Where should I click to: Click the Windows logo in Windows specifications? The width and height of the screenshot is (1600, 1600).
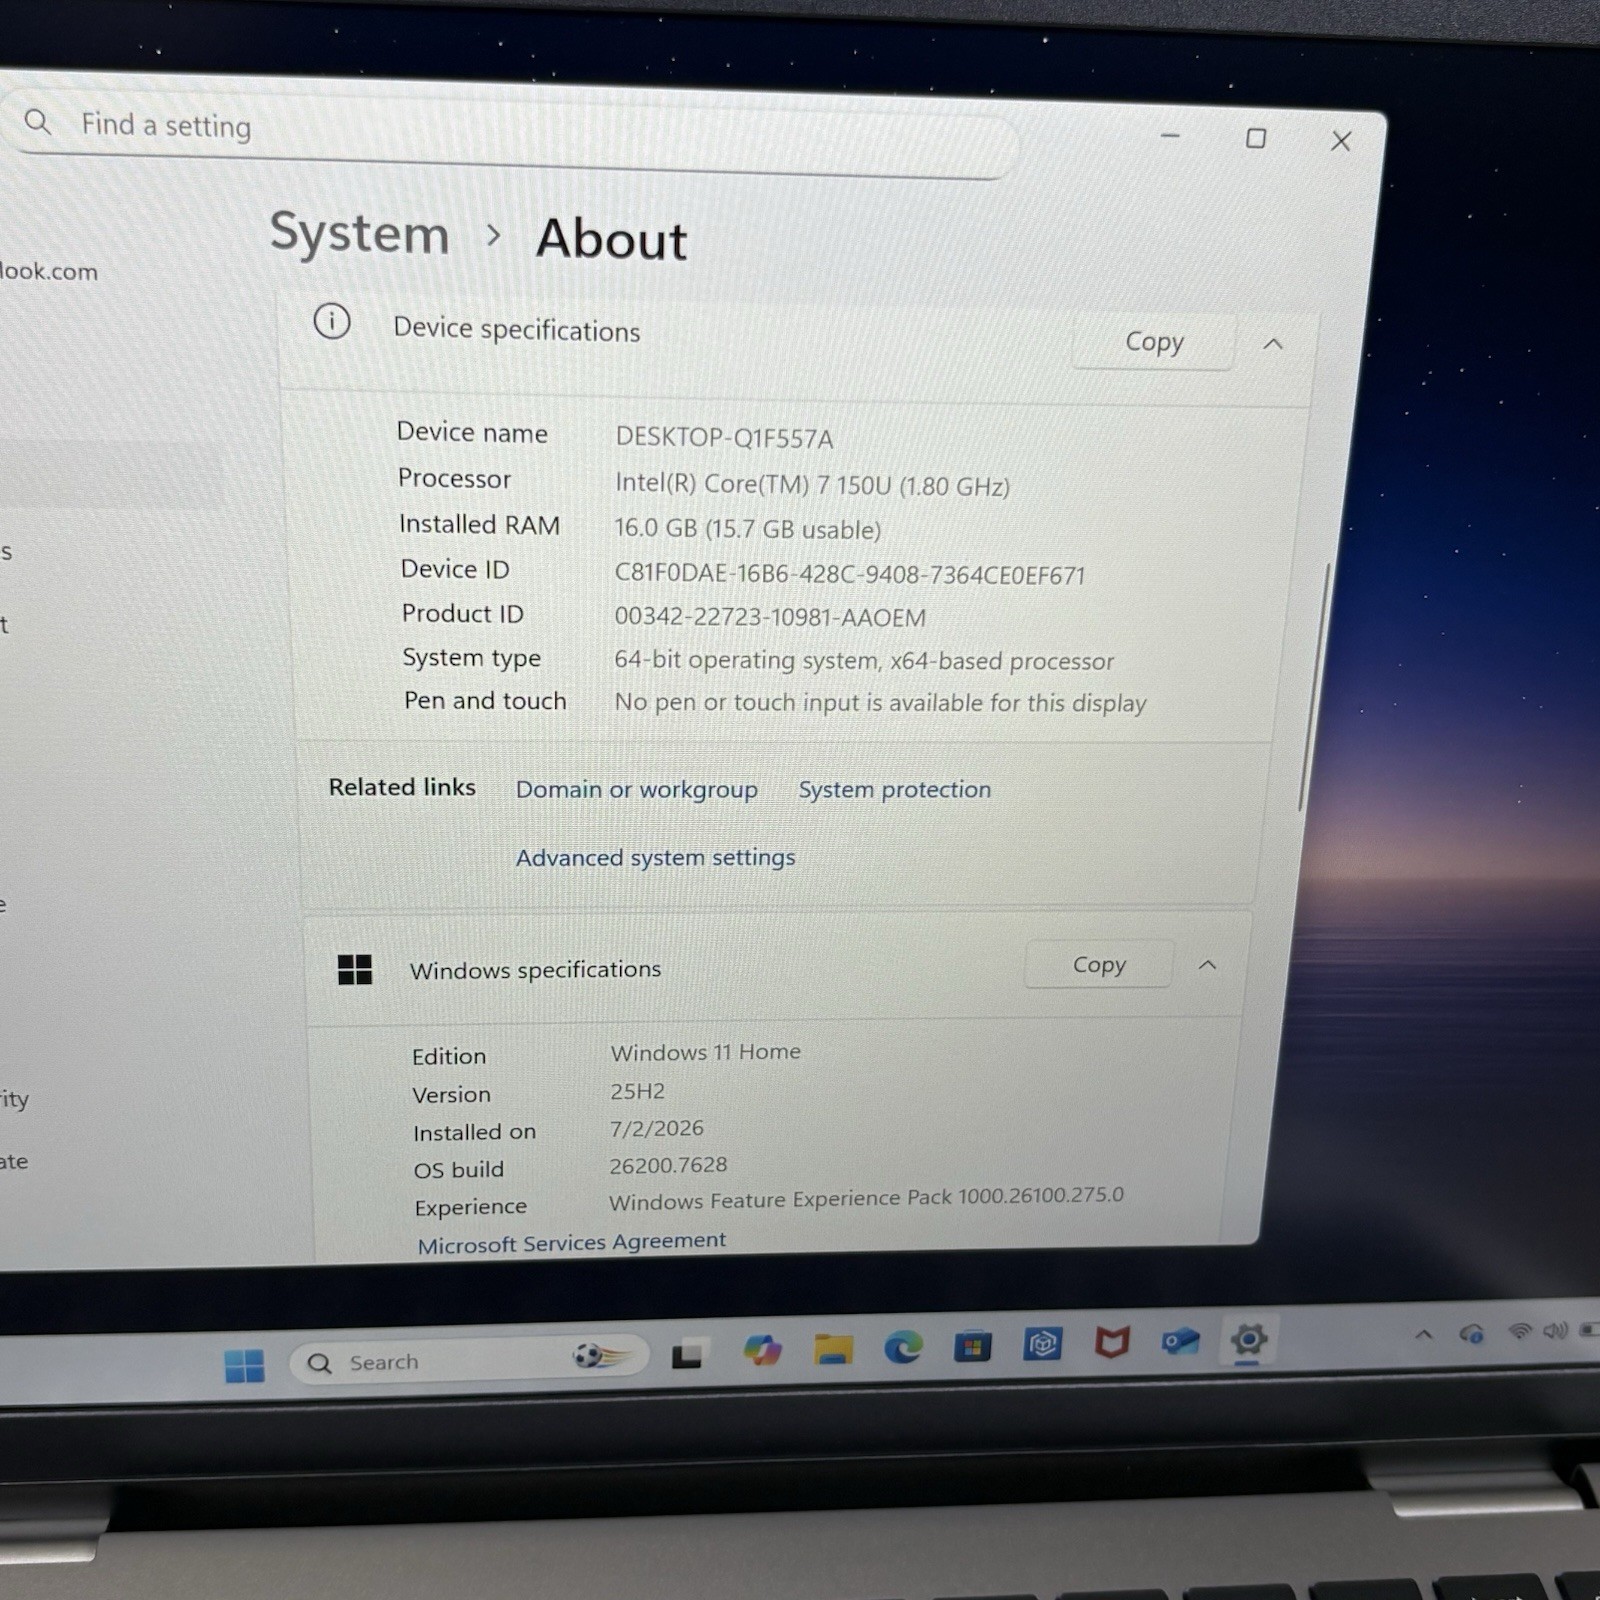tap(354, 969)
